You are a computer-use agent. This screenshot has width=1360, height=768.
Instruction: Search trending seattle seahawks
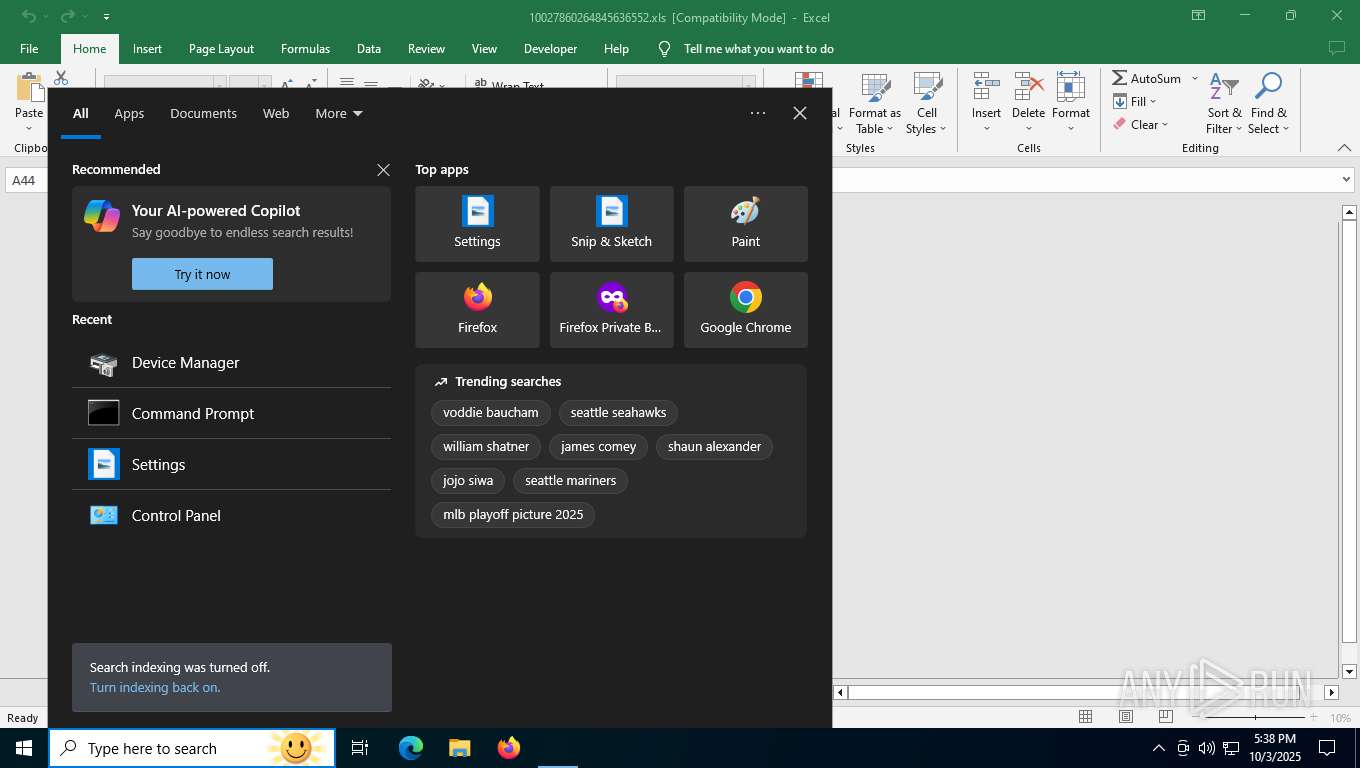618,412
